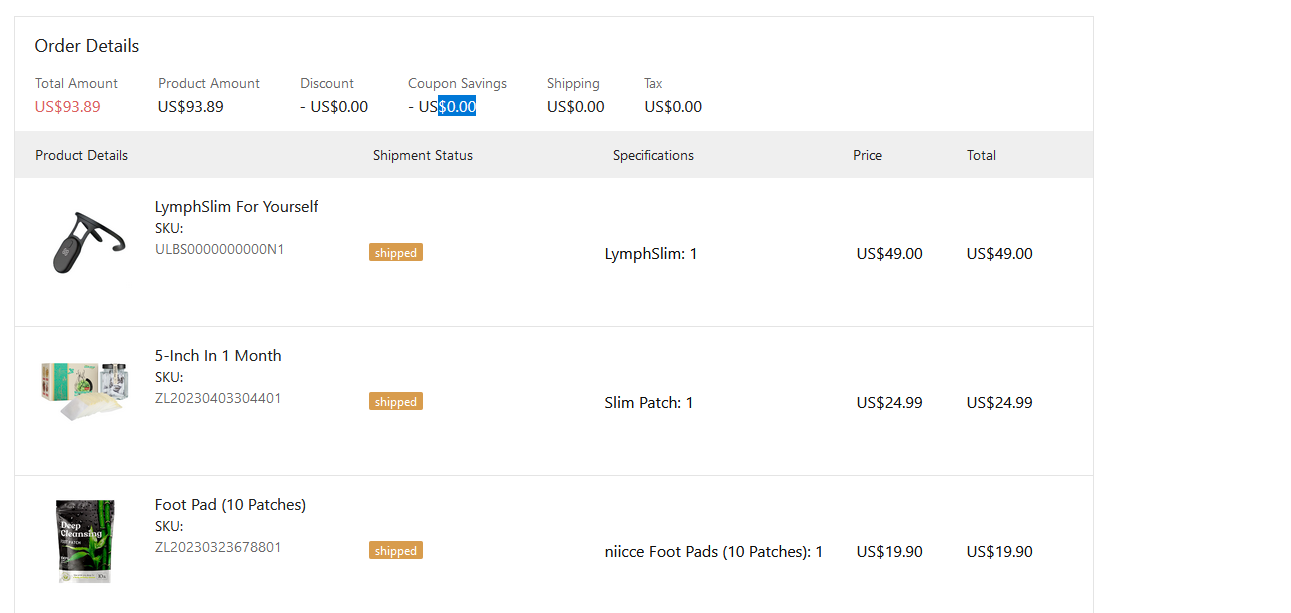The width and height of the screenshot is (1291, 613).
Task: Click the LymphSlim product thumbnail image
Action: (86, 243)
